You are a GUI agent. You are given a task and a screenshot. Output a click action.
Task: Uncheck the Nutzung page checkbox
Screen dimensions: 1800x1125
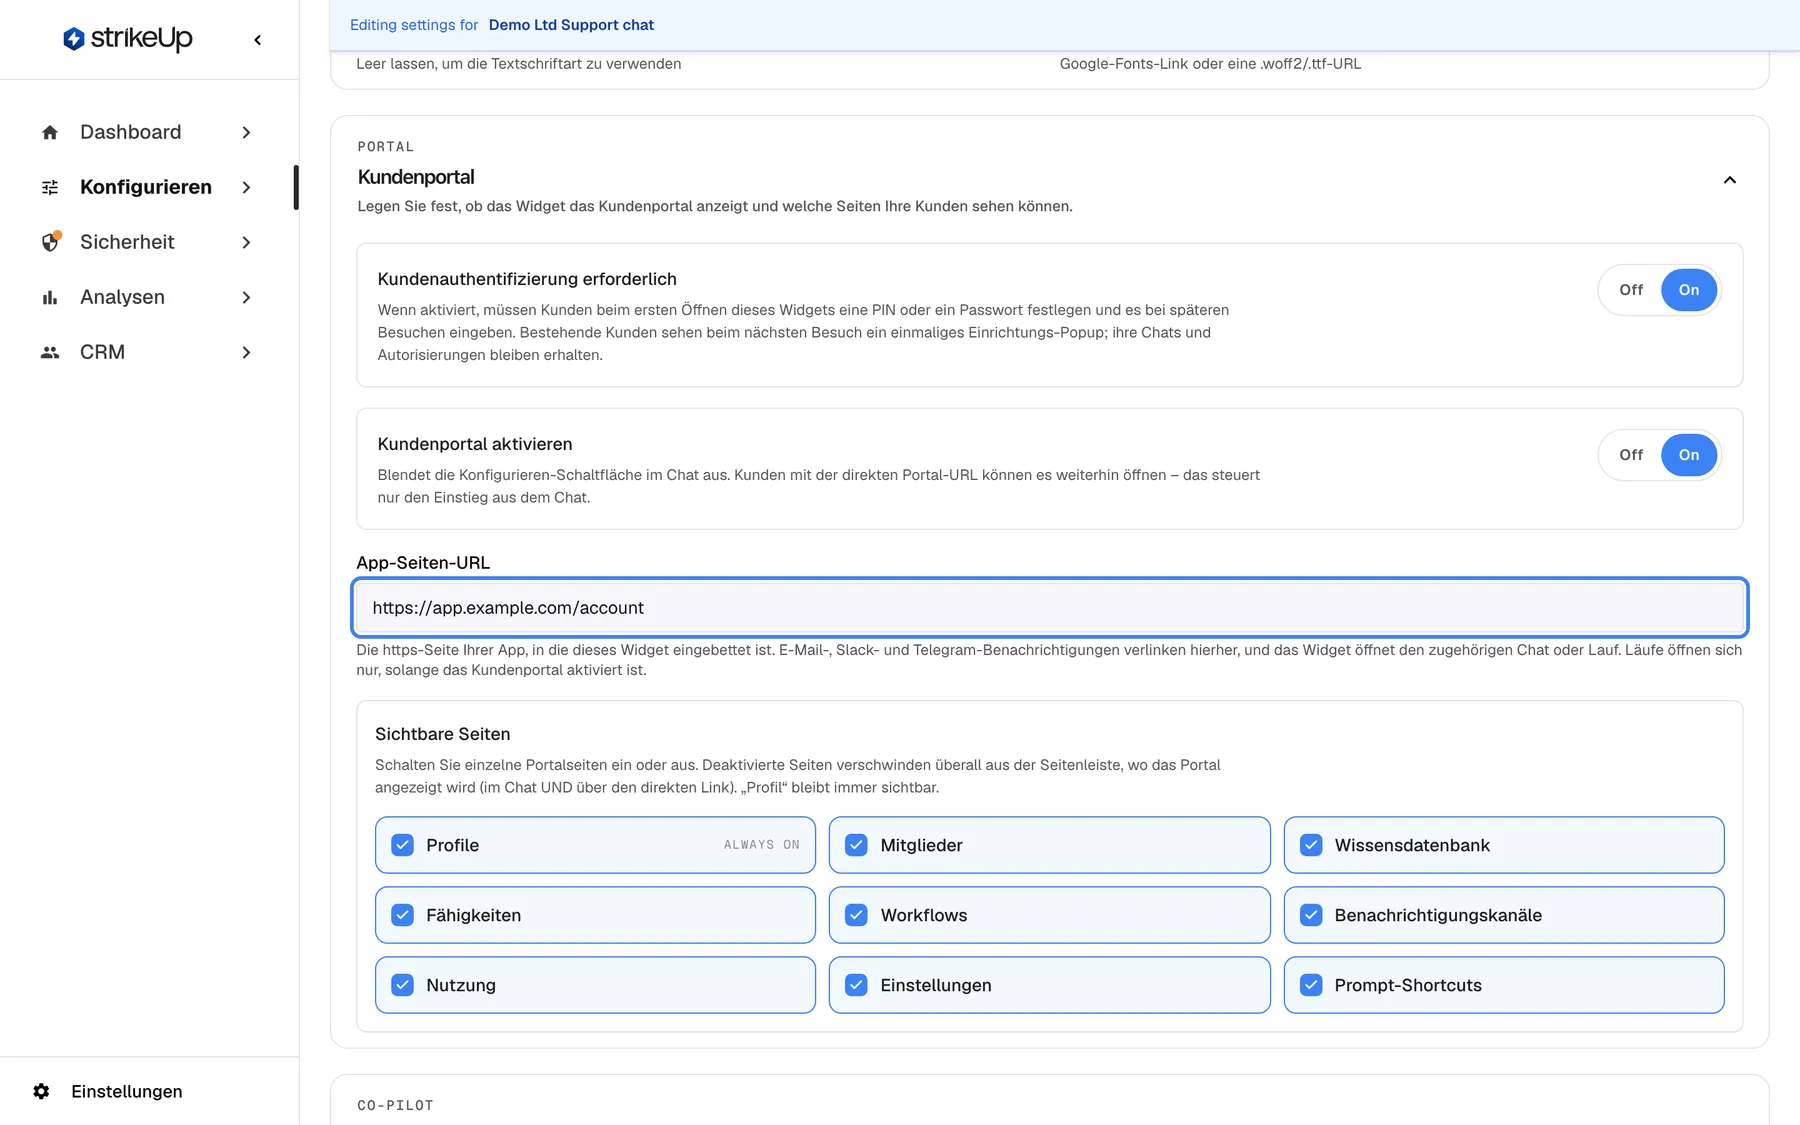point(403,985)
